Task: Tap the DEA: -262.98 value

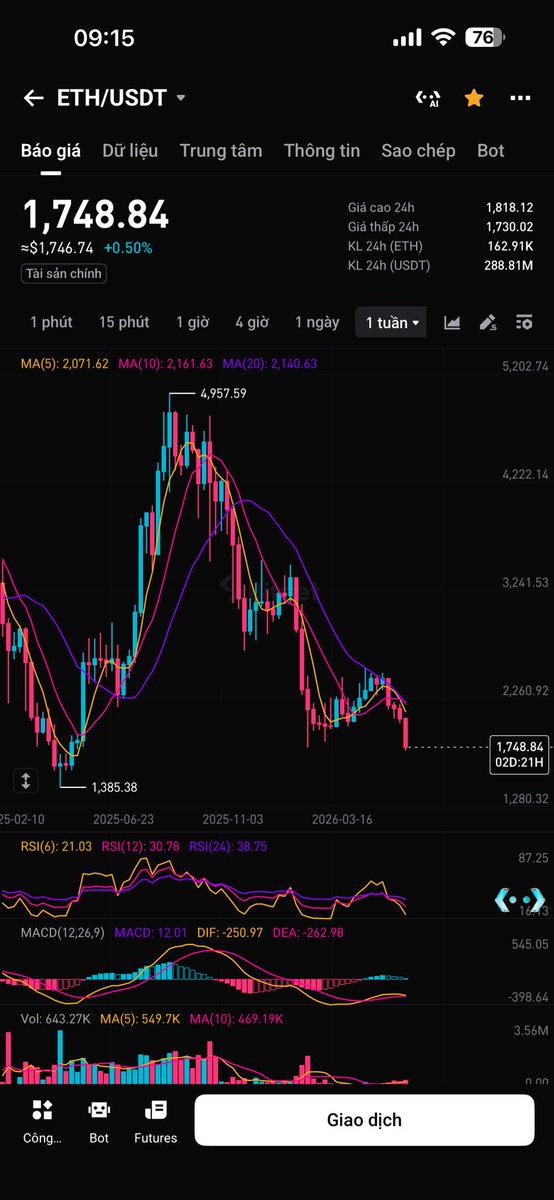Action: click(x=308, y=932)
